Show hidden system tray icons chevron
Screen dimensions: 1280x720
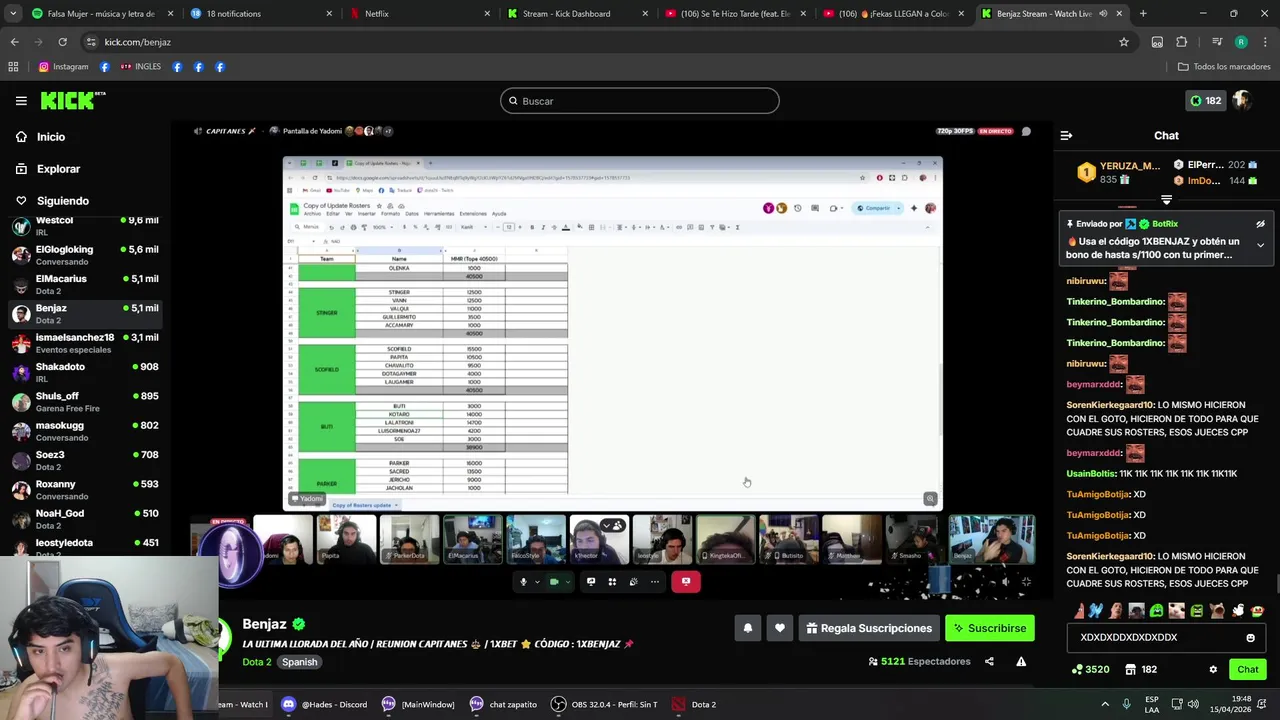1105,704
